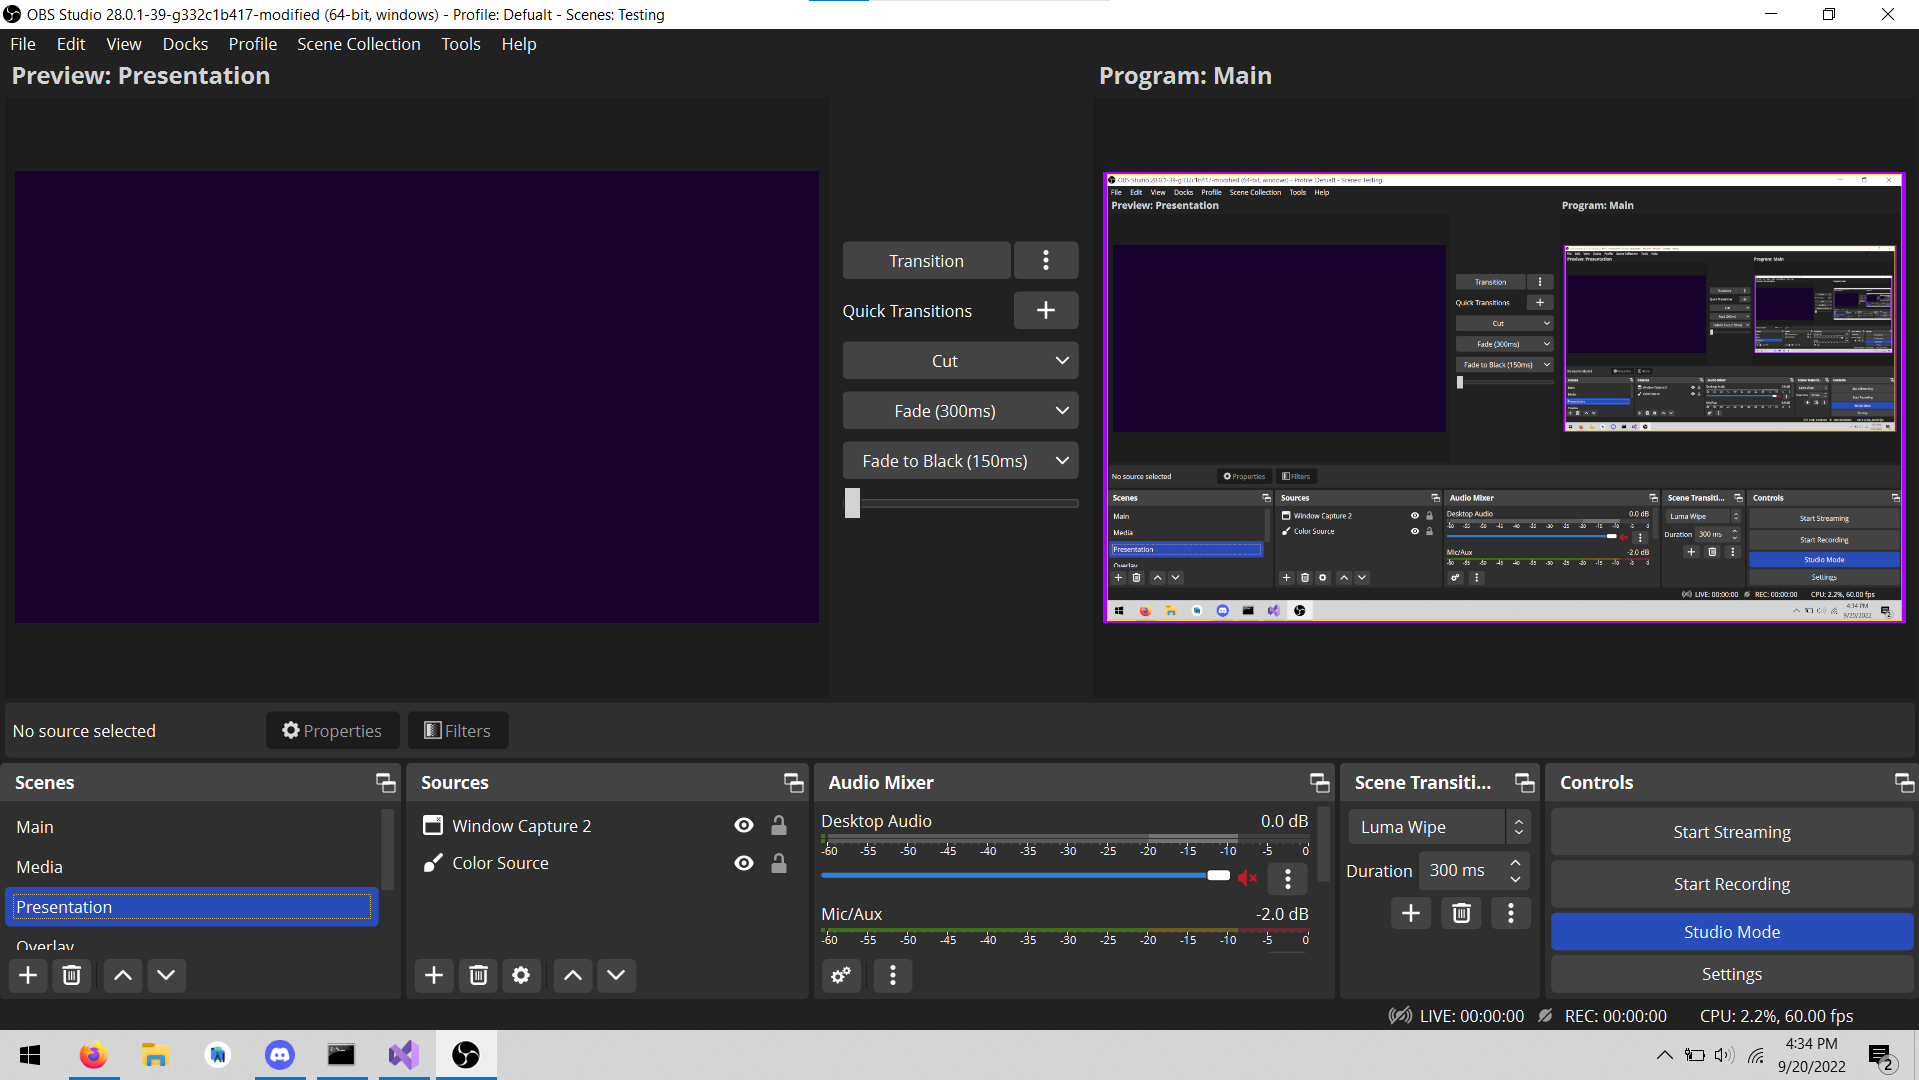Undock the Scene Transitions panel
The image size is (1919, 1080).
coord(1525,783)
